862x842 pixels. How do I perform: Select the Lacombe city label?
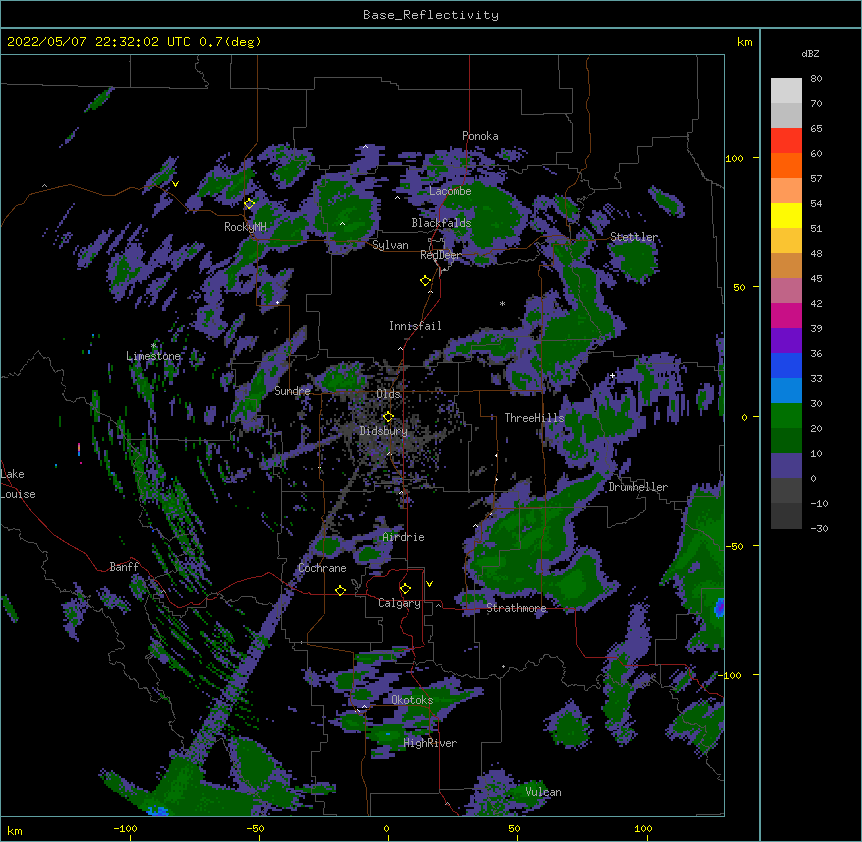450,191
